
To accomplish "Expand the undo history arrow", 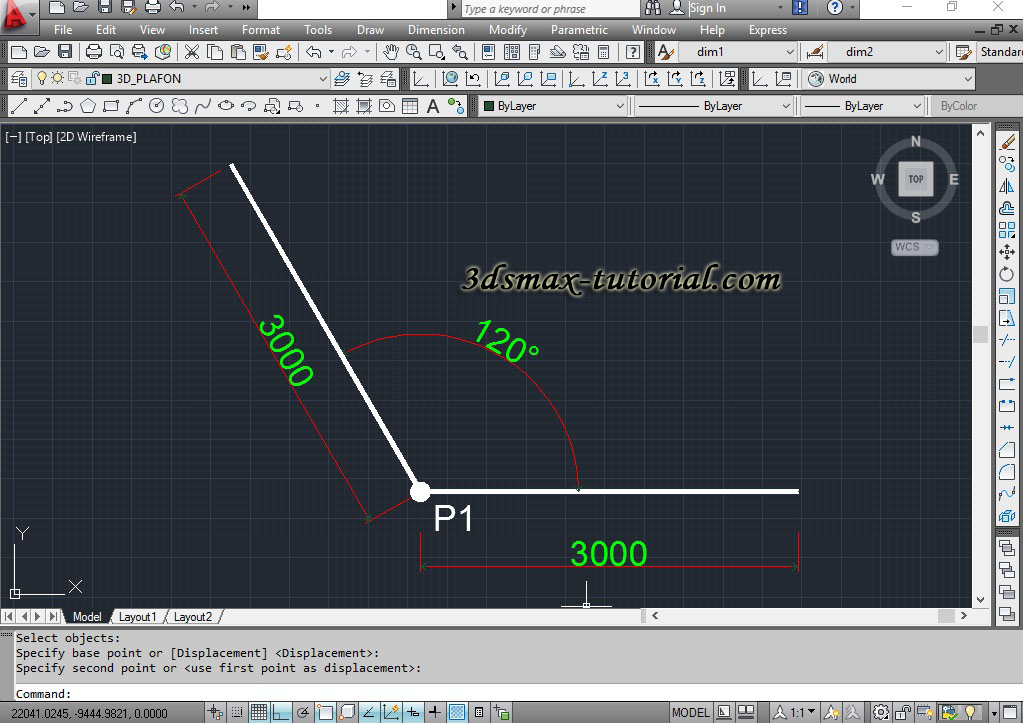I will 331,52.
